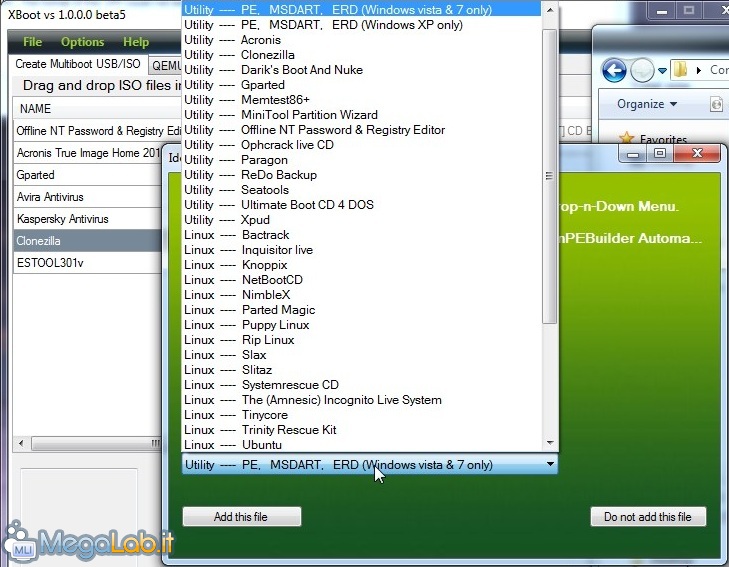Choose Linux Slitaz option

click(x=362, y=369)
